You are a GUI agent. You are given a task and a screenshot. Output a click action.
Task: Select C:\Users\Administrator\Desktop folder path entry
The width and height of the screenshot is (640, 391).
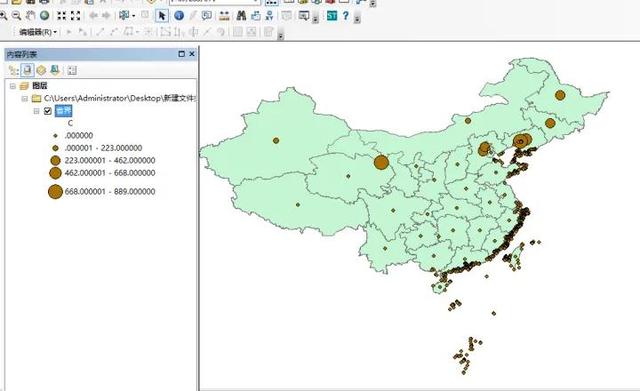[x=120, y=98]
